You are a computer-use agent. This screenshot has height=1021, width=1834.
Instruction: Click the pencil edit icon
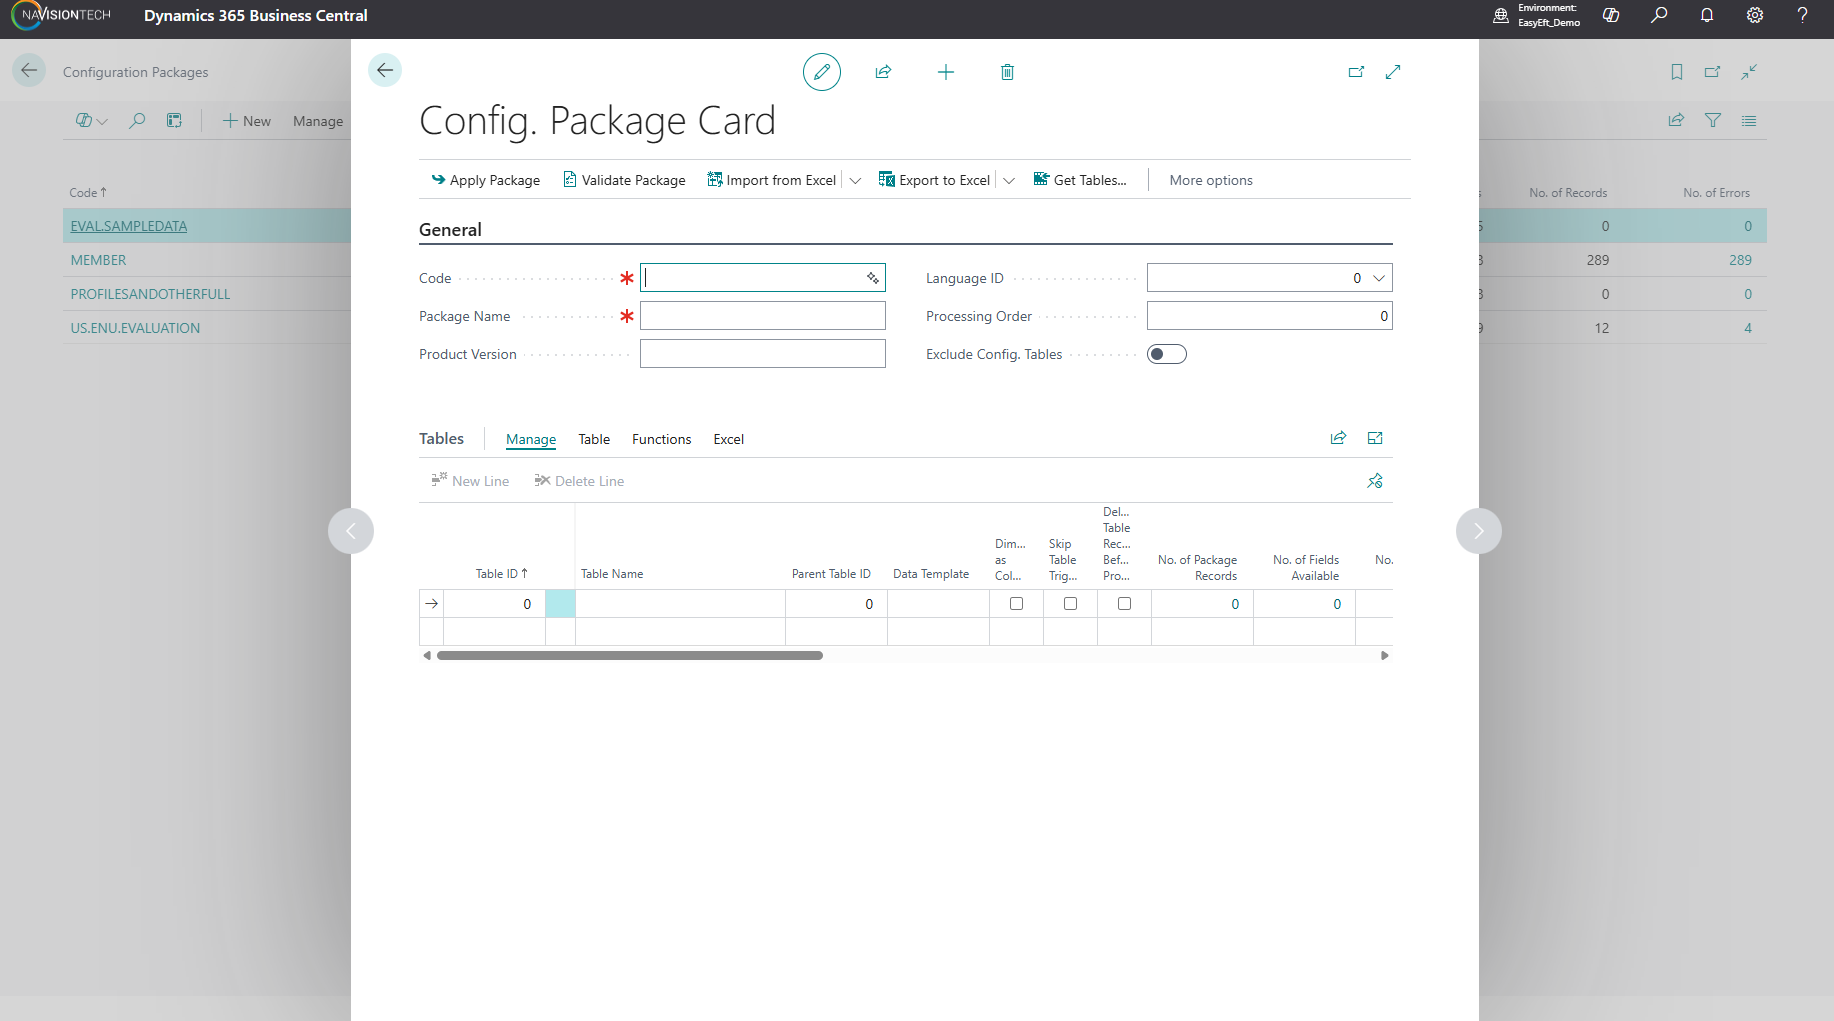pyautogui.click(x=821, y=72)
